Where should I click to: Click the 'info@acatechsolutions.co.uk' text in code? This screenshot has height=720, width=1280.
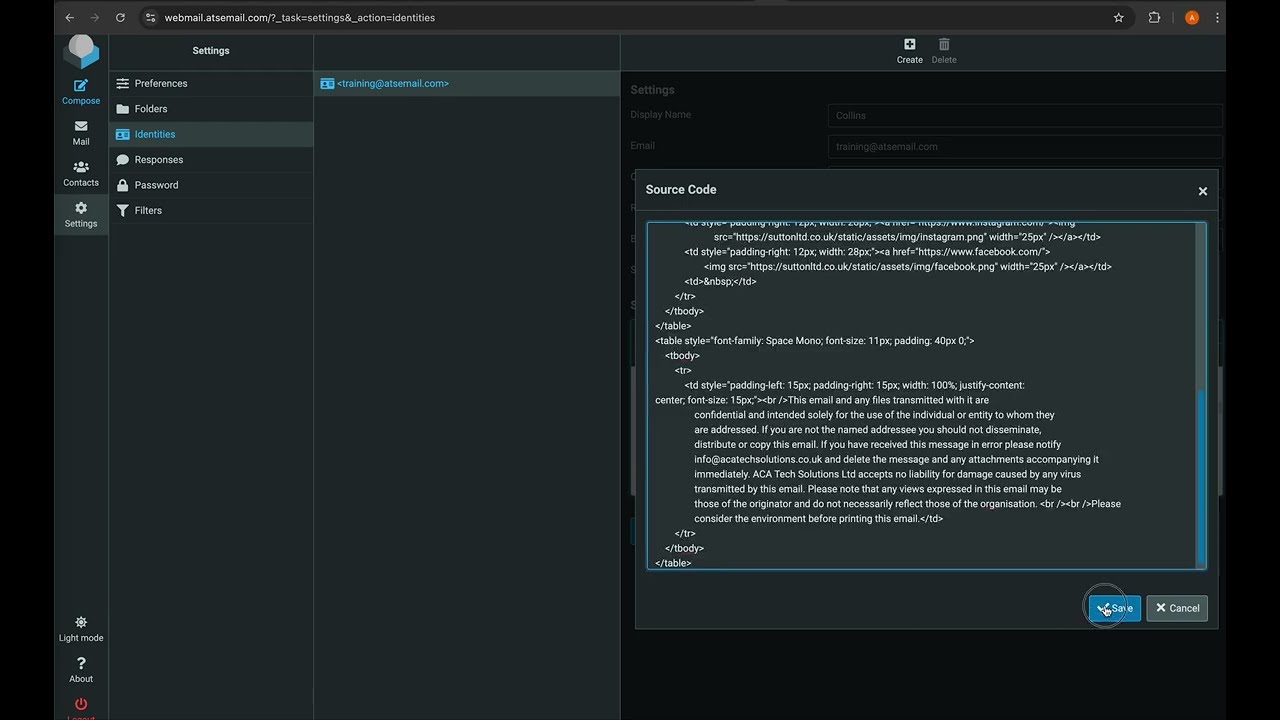coord(758,459)
